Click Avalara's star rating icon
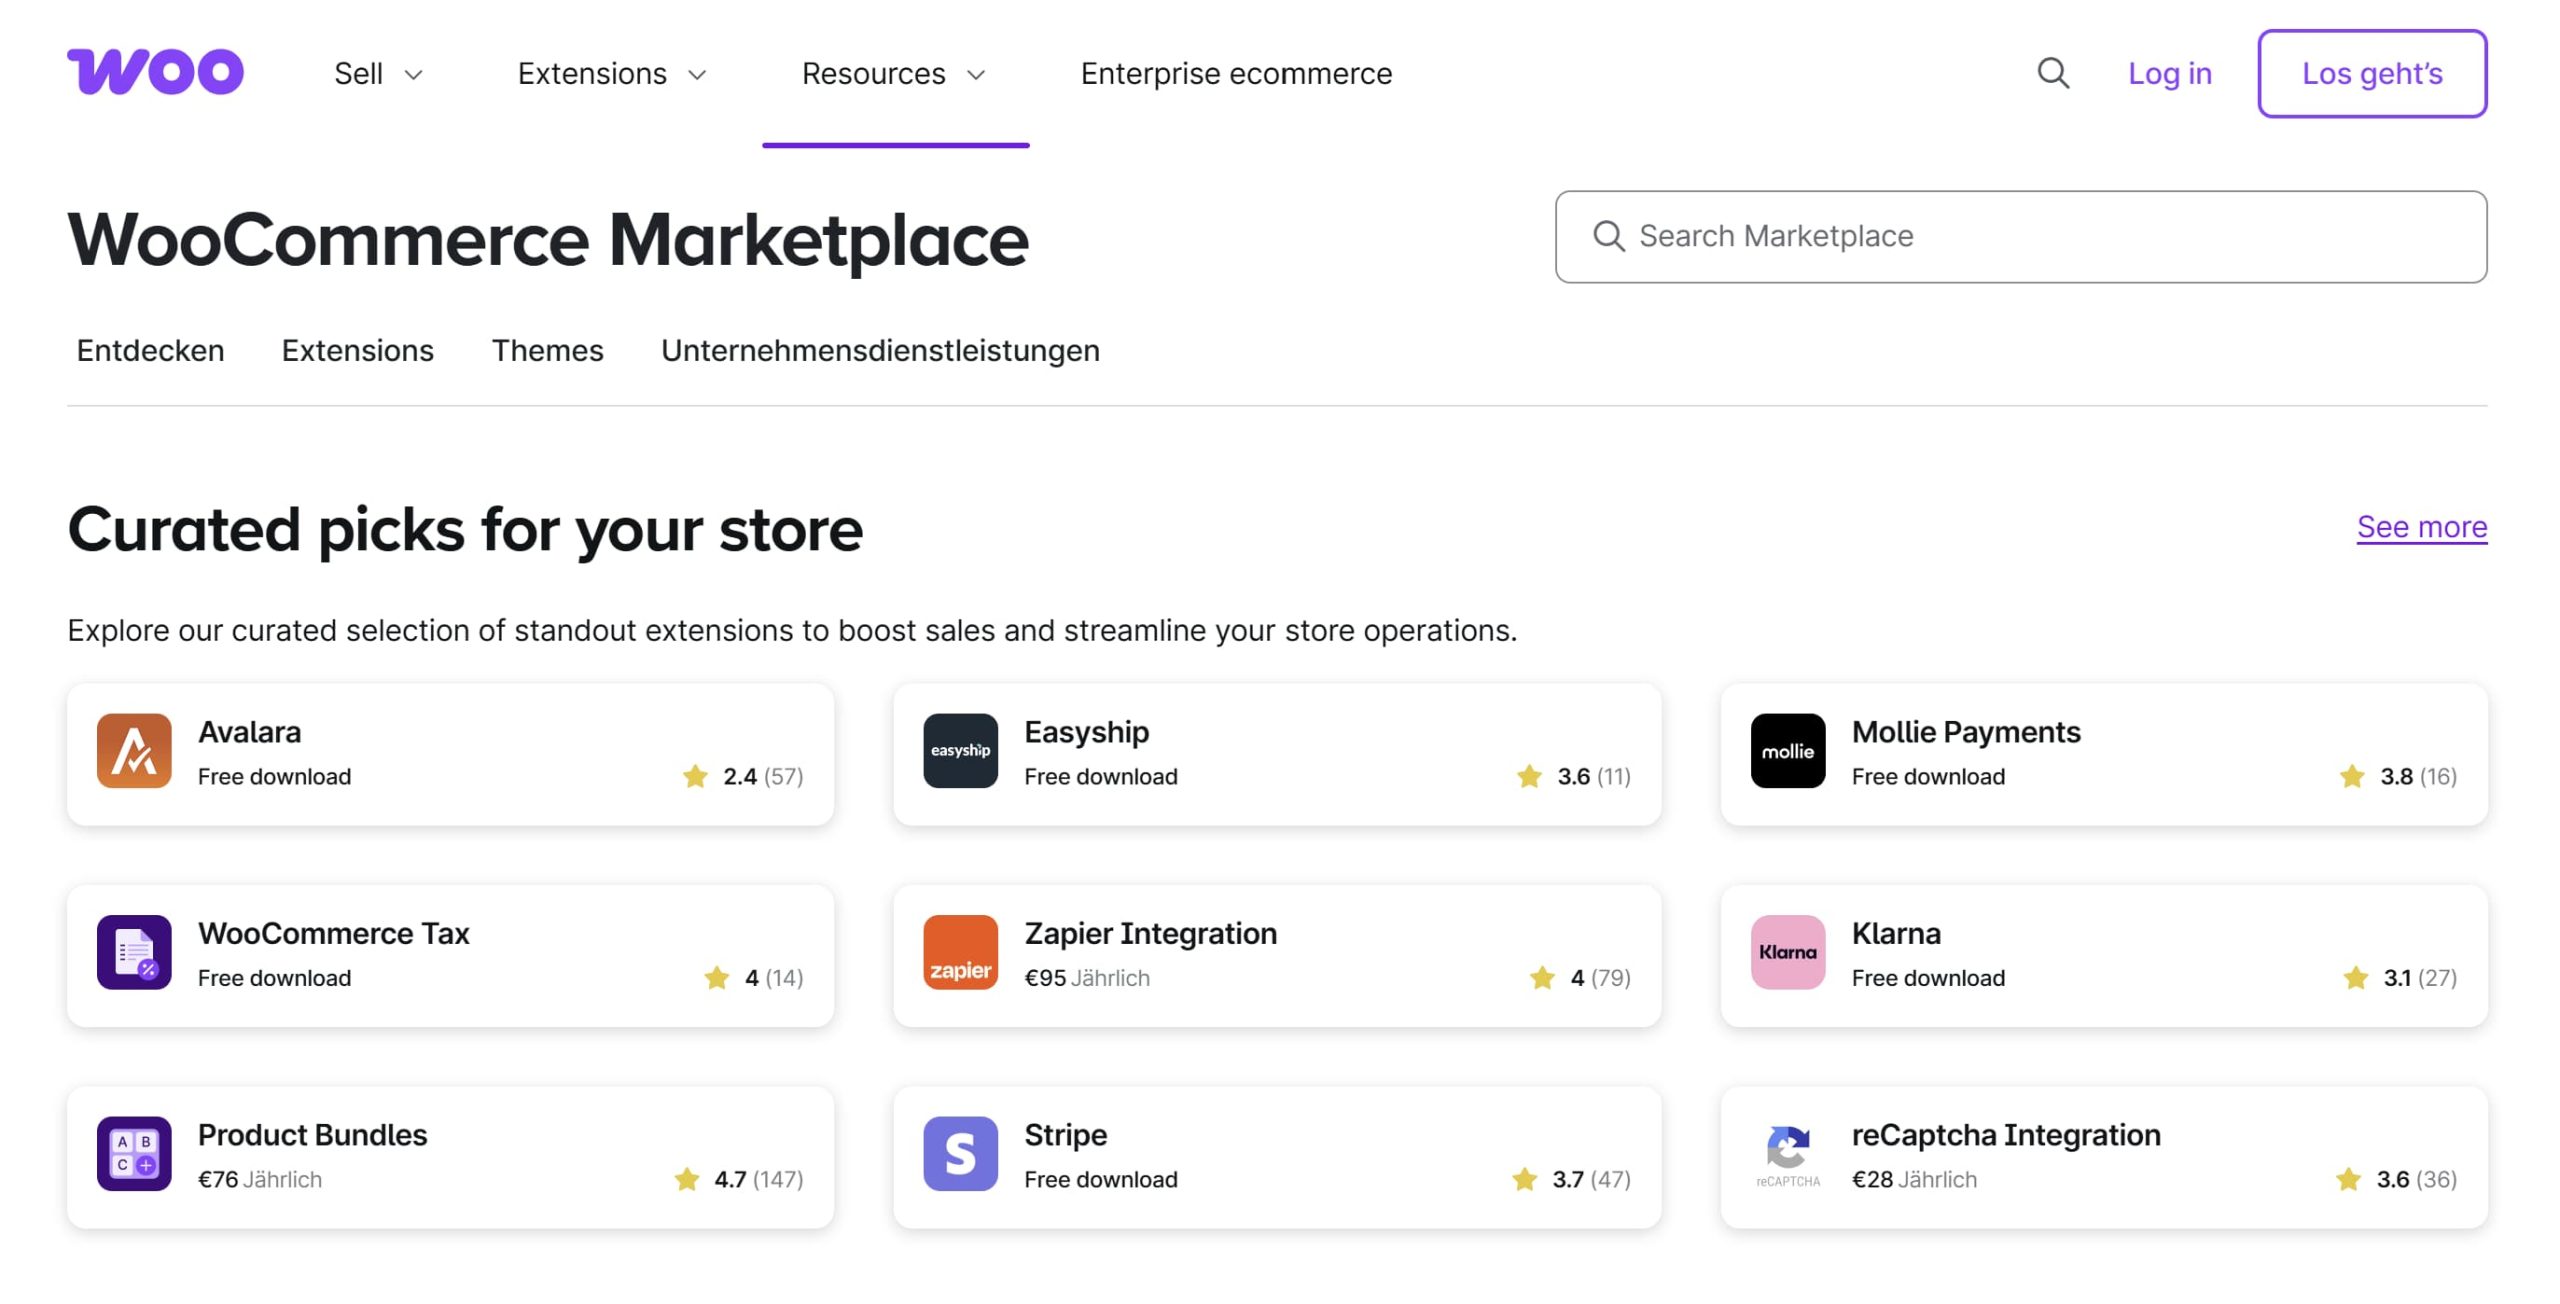Image resolution: width=2560 pixels, height=1304 pixels. point(695,776)
